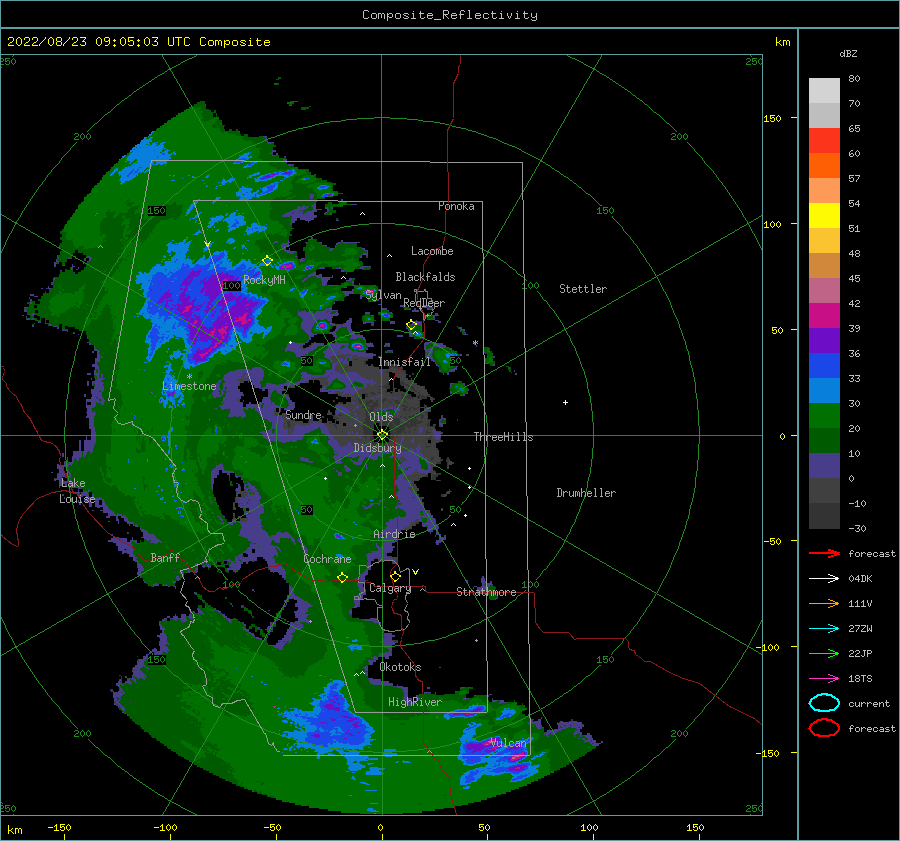Click the purple 10 dBZ color swatch
This screenshot has height=841, width=900.
824,465
